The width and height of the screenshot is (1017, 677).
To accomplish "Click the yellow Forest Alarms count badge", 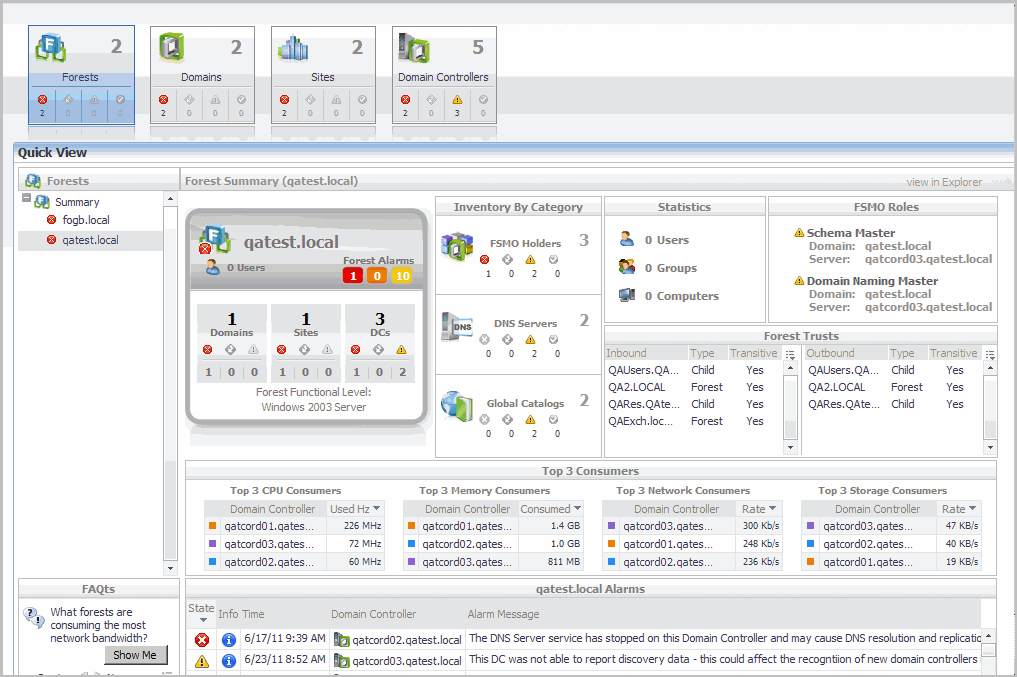I will pos(402,277).
